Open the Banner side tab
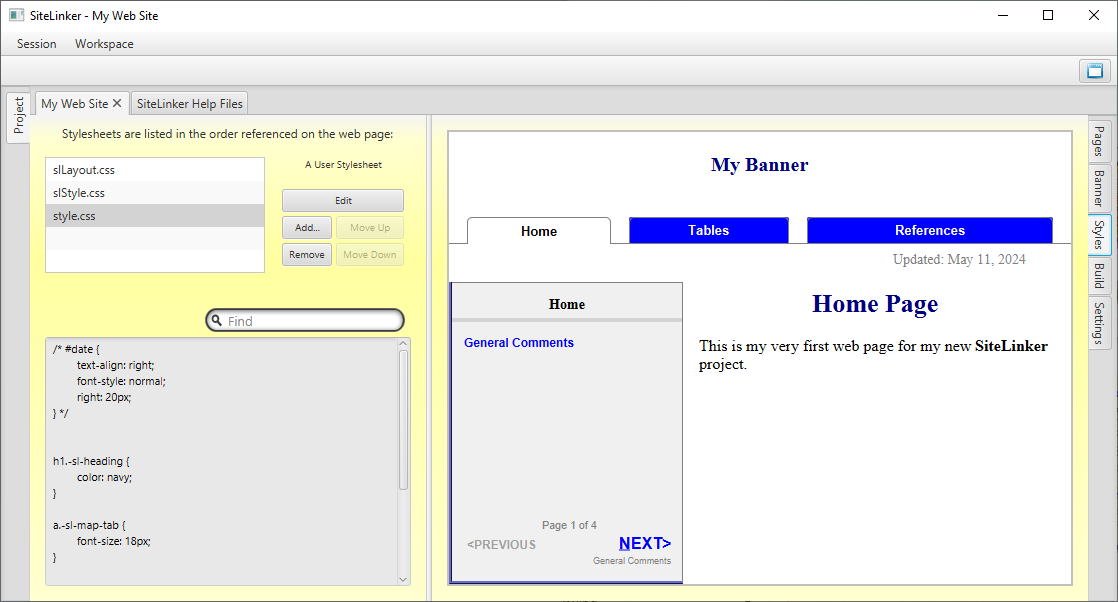Image resolution: width=1118 pixels, height=602 pixels. tap(1099, 187)
